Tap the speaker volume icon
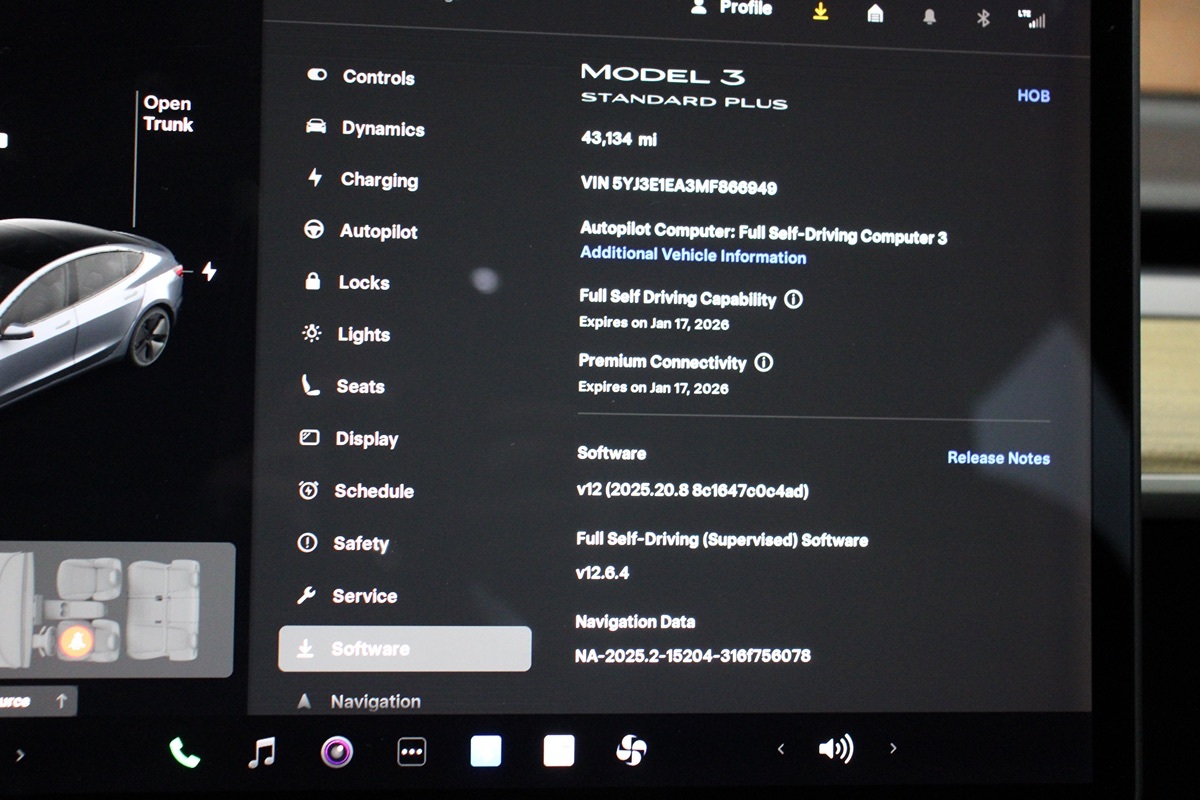 click(x=835, y=749)
